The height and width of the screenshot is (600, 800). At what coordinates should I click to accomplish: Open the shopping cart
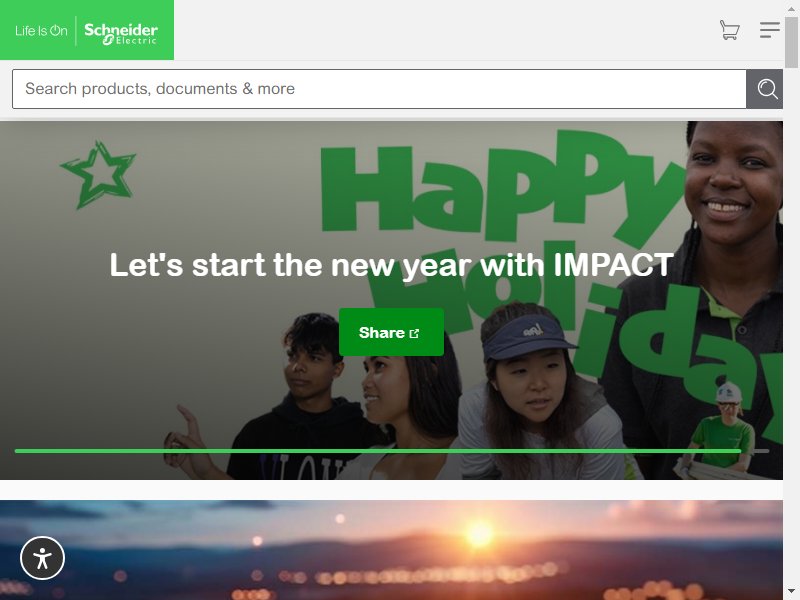click(x=730, y=30)
